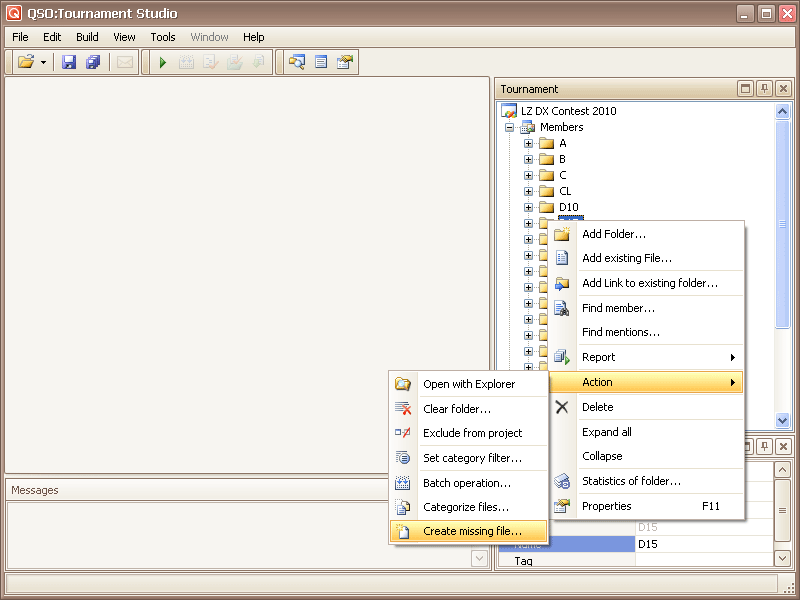Expand the CL folder node
This screenshot has width=800, height=600.
point(529,191)
